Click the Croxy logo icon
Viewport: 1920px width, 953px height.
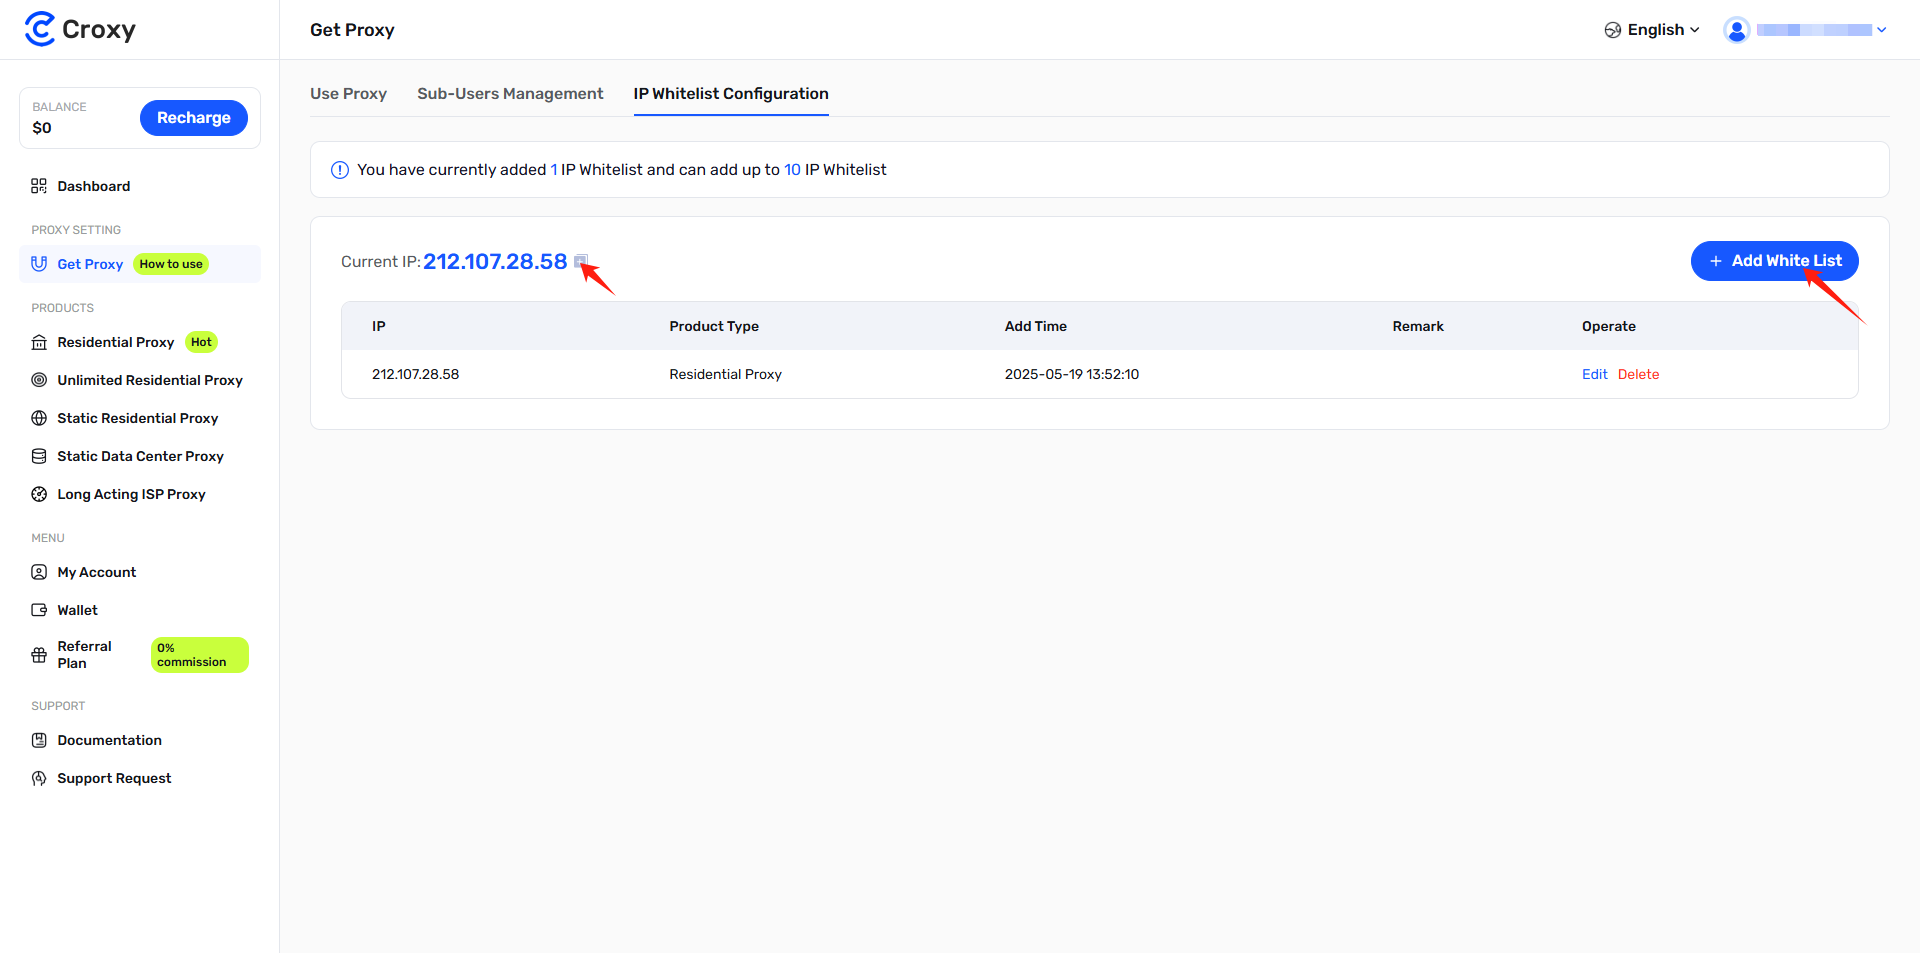point(40,29)
